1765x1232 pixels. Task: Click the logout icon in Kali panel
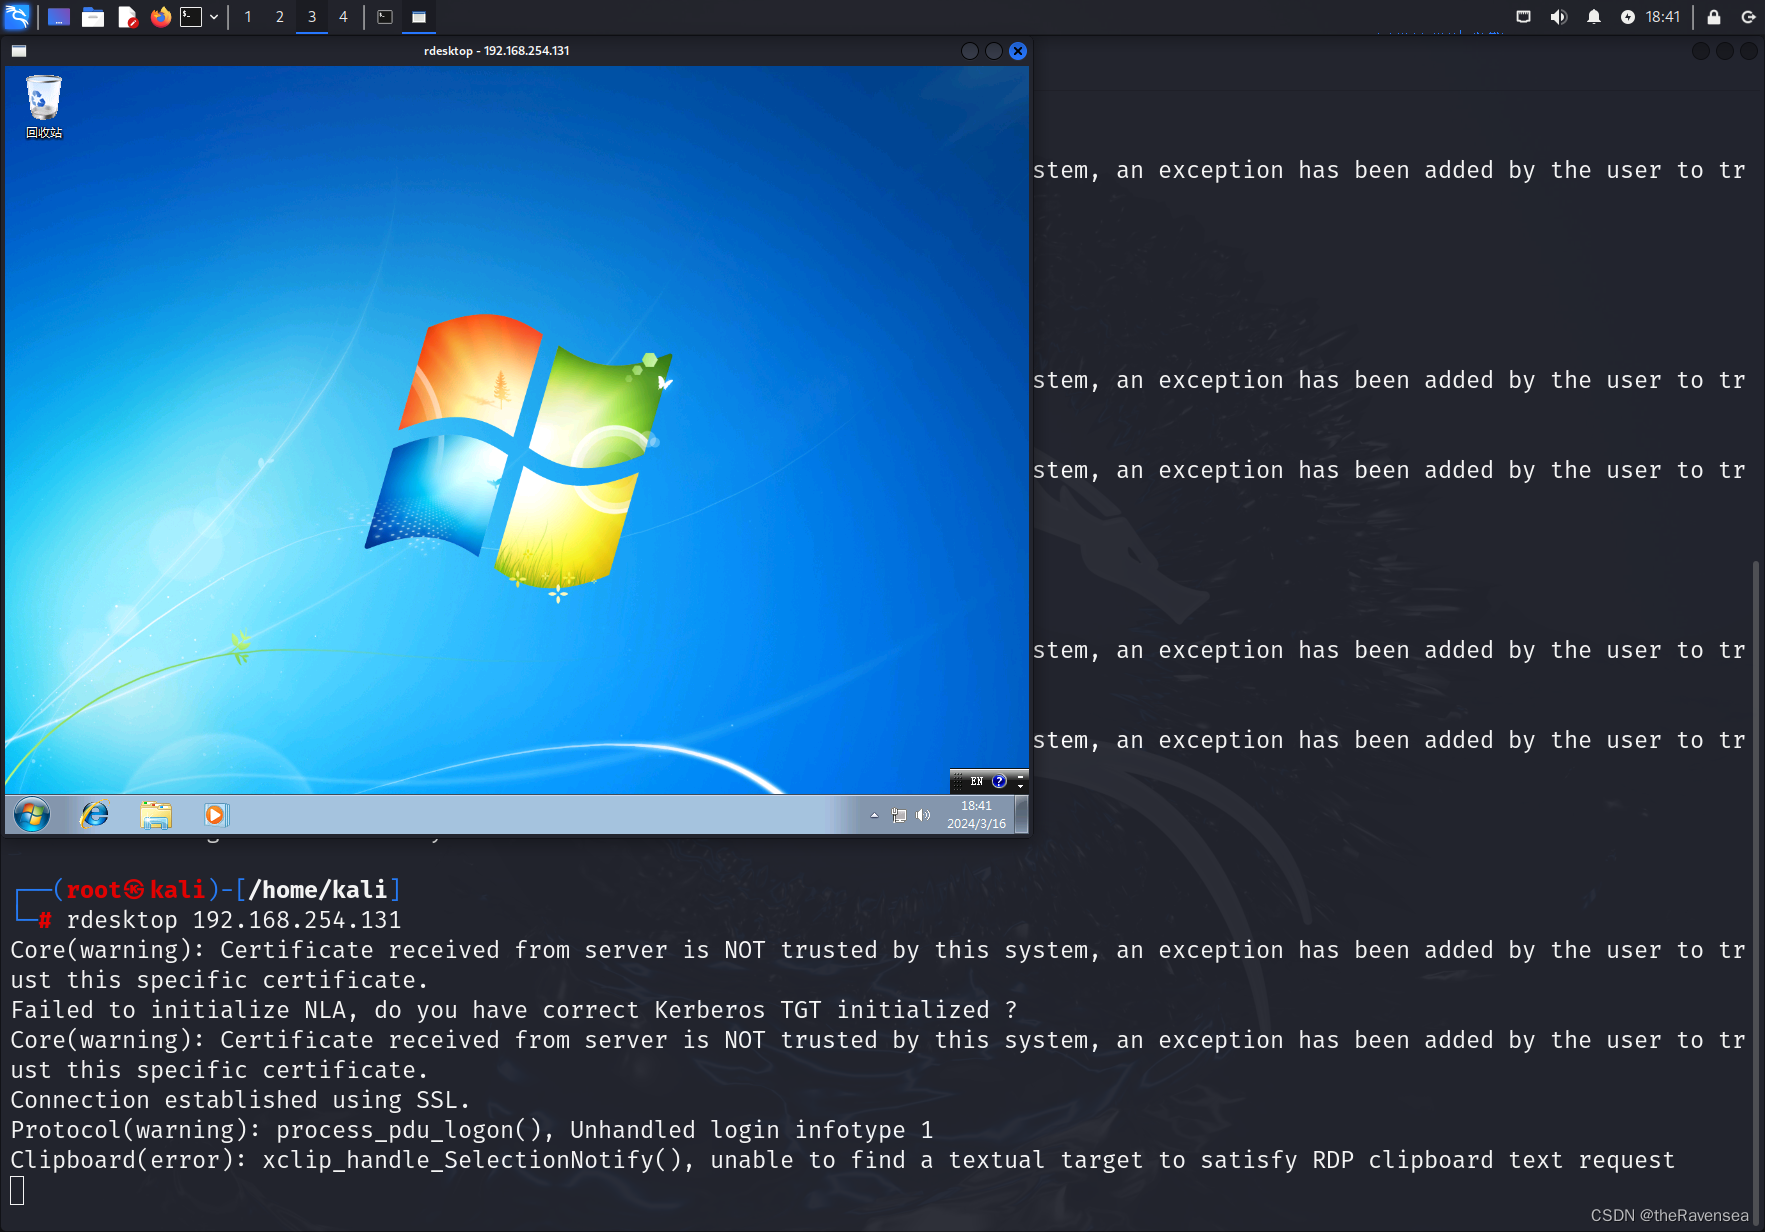[1748, 17]
